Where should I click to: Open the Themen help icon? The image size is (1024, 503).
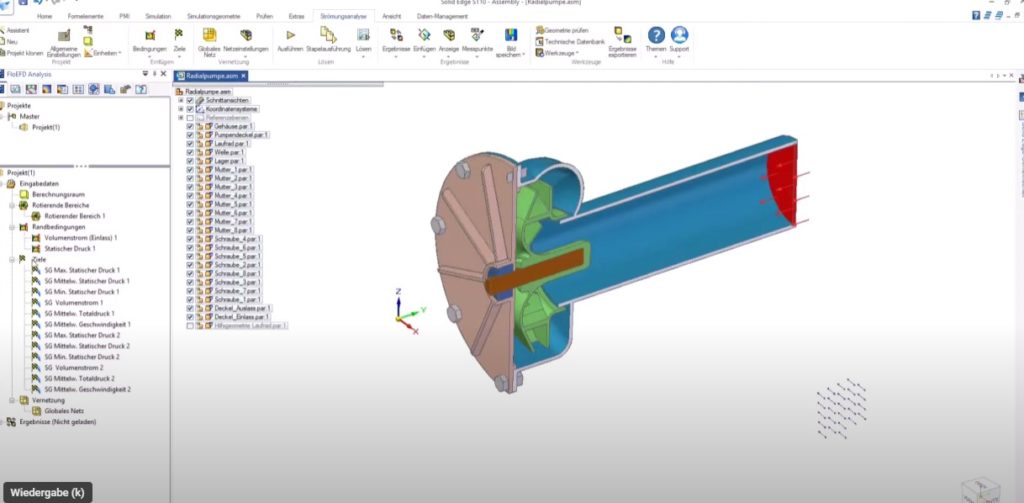coord(656,36)
